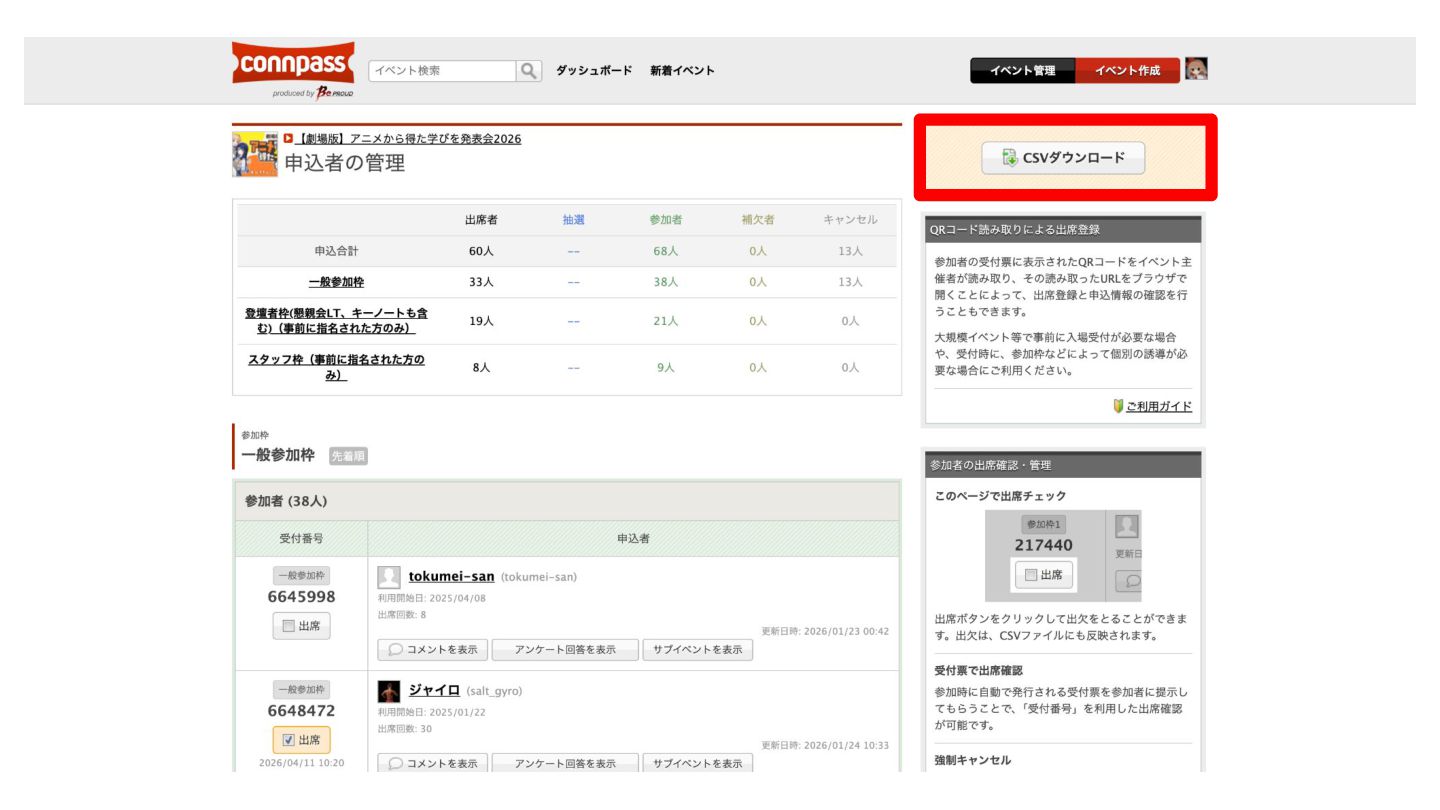Viewport: 1440px width, 810px height.
Task: Click the 補欠者 column header
Action: 757,220
